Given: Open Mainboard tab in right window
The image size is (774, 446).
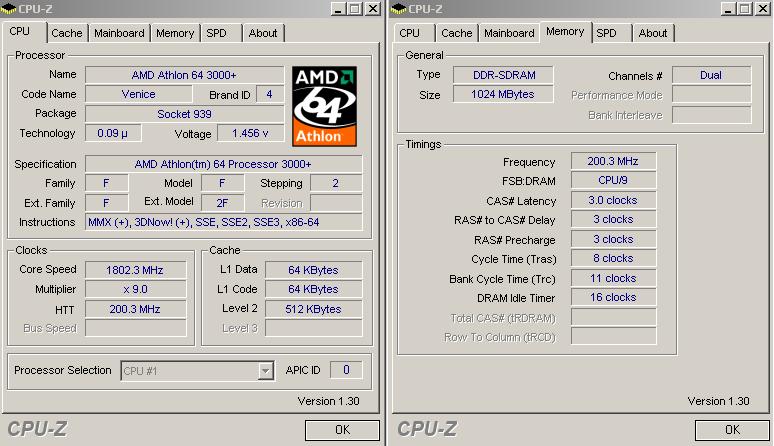Looking at the screenshot, I should click(x=509, y=33).
